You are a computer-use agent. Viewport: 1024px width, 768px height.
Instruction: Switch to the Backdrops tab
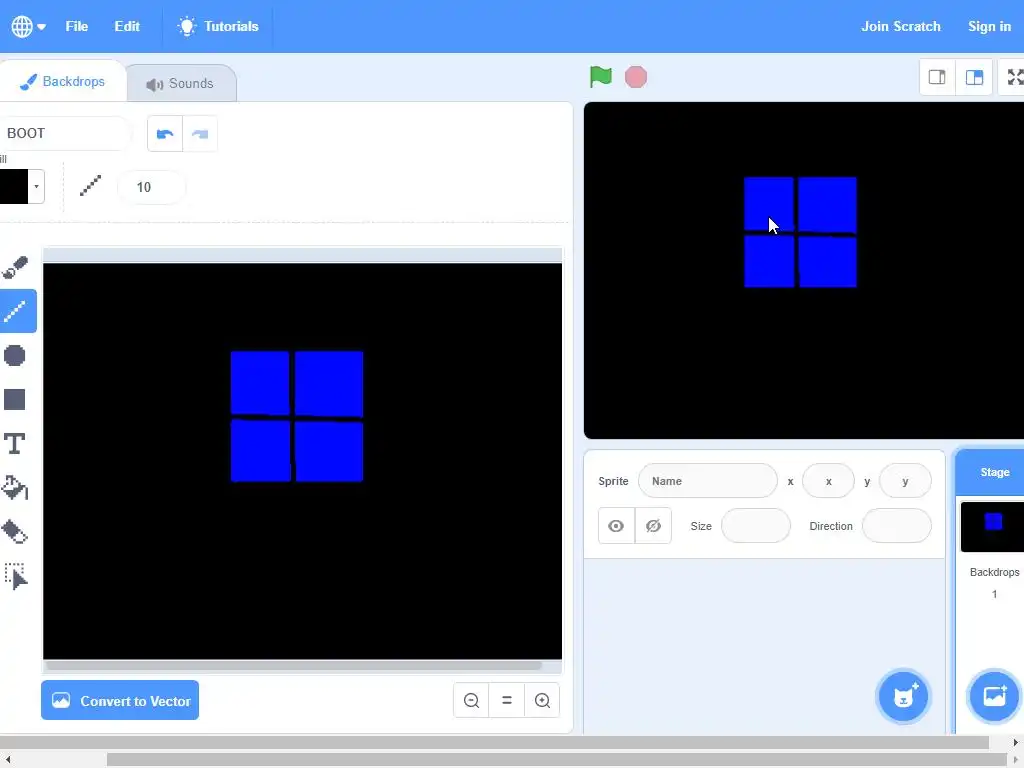63,82
